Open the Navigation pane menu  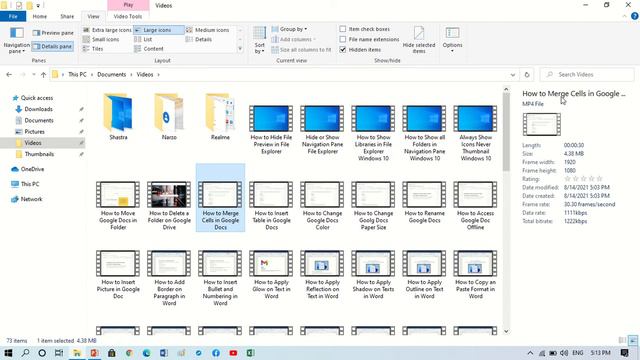pos(17,40)
